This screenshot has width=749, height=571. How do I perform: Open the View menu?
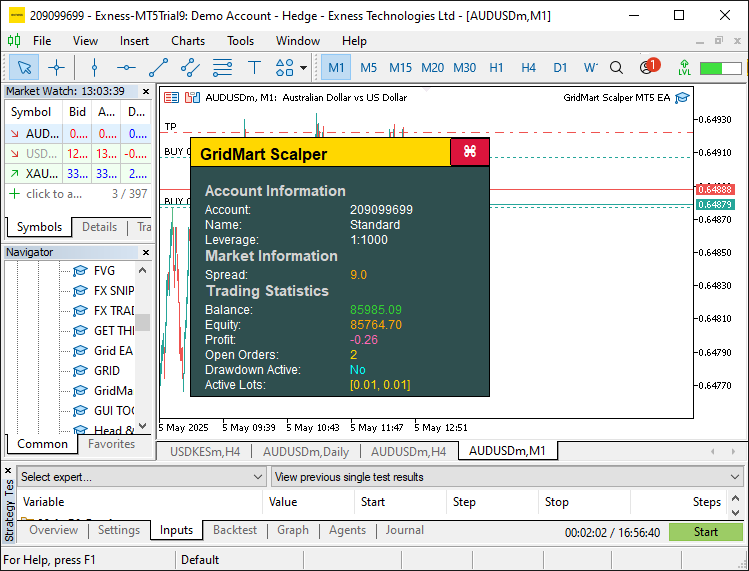(85, 41)
